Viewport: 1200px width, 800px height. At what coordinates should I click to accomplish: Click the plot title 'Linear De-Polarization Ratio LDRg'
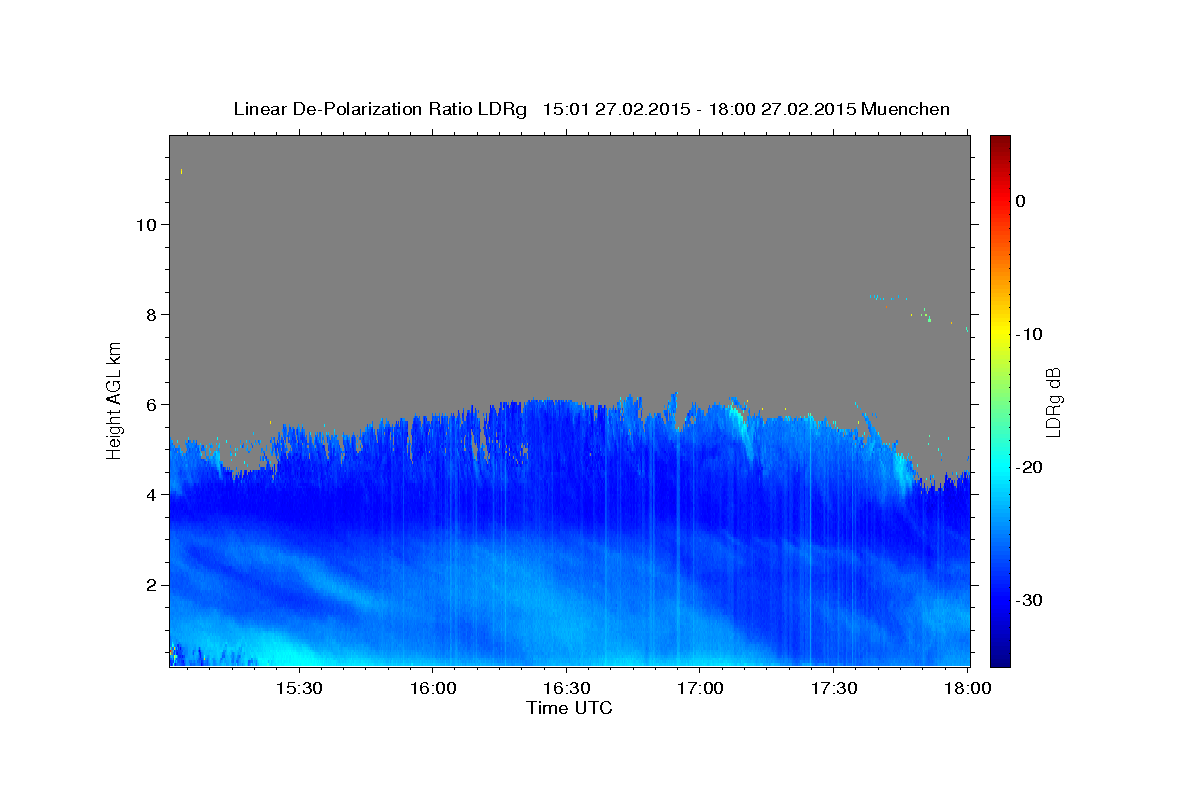[380, 109]
